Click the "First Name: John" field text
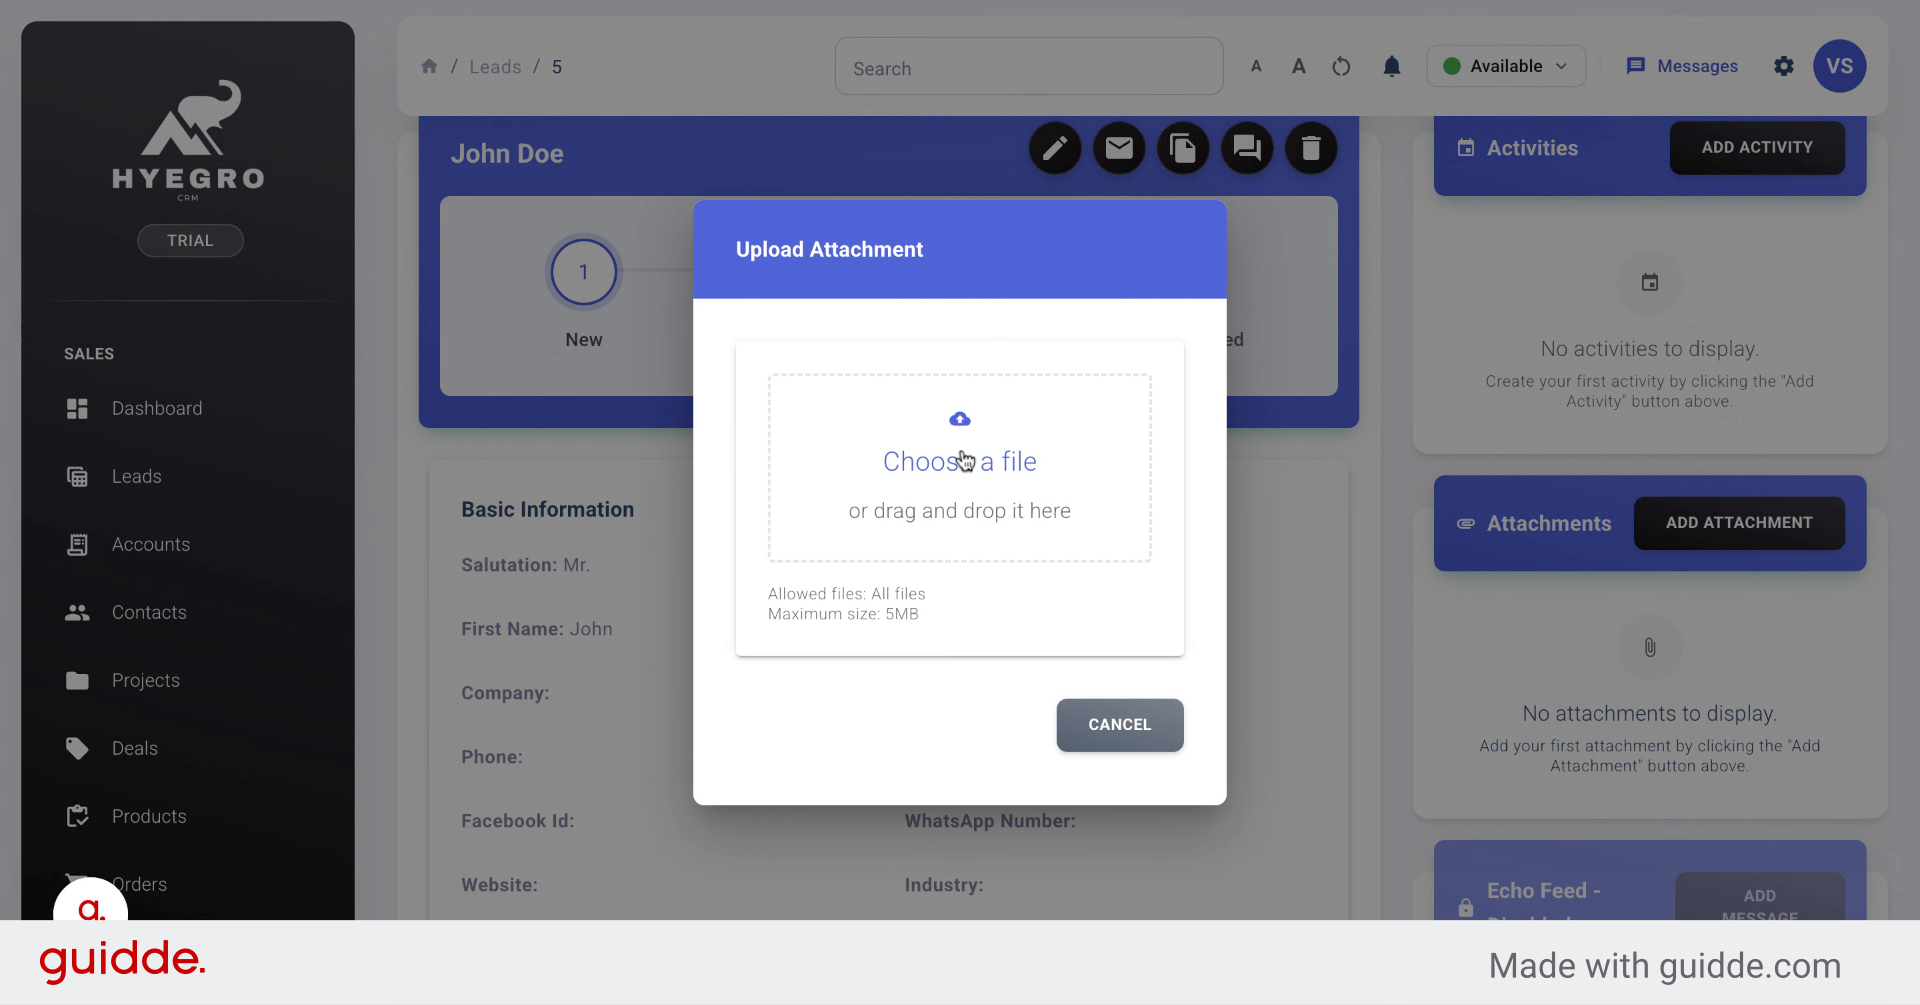The width and height of the screenshot is (1920, 1005). pyautogui.click(x=537, y=629)
